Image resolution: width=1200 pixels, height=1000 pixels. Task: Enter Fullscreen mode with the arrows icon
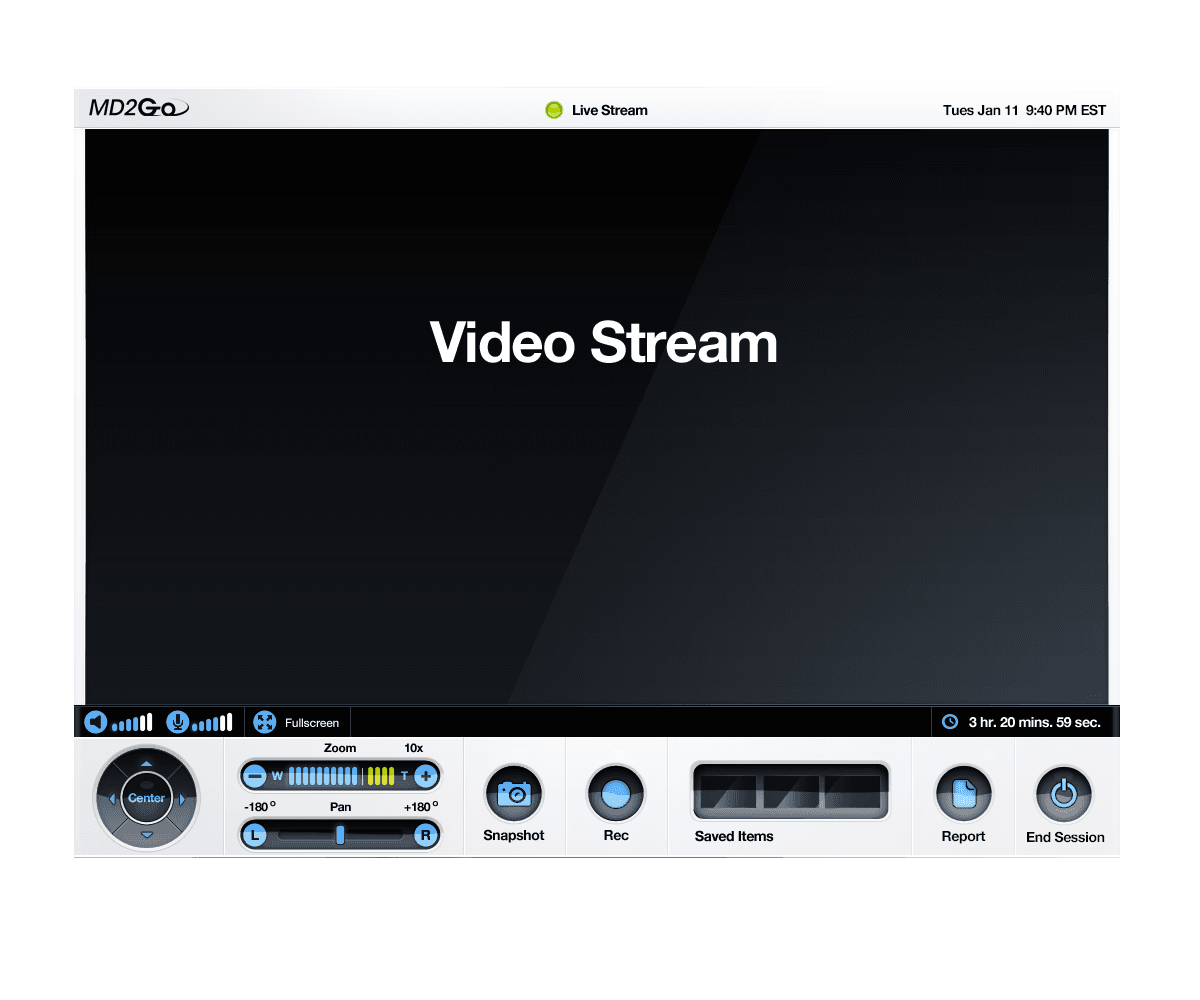264,722
